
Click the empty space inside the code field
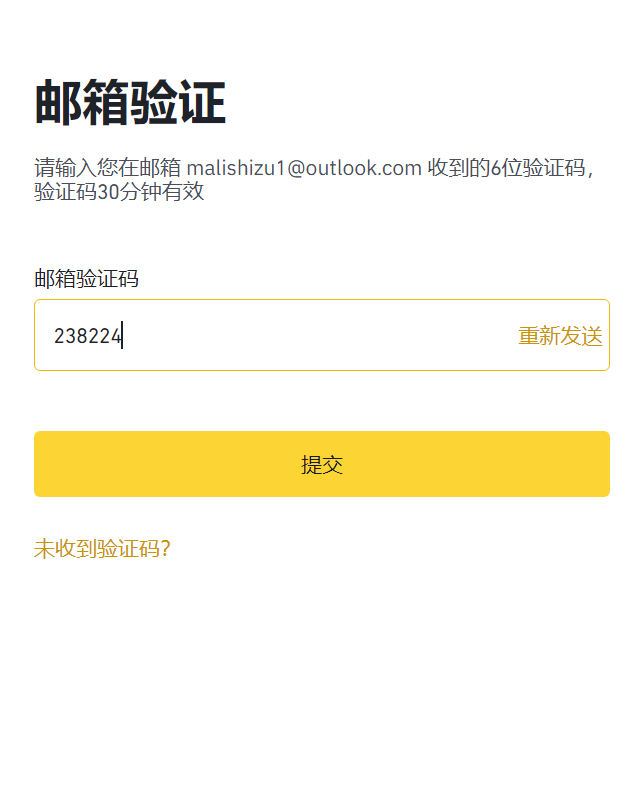[x=320, y=335]
